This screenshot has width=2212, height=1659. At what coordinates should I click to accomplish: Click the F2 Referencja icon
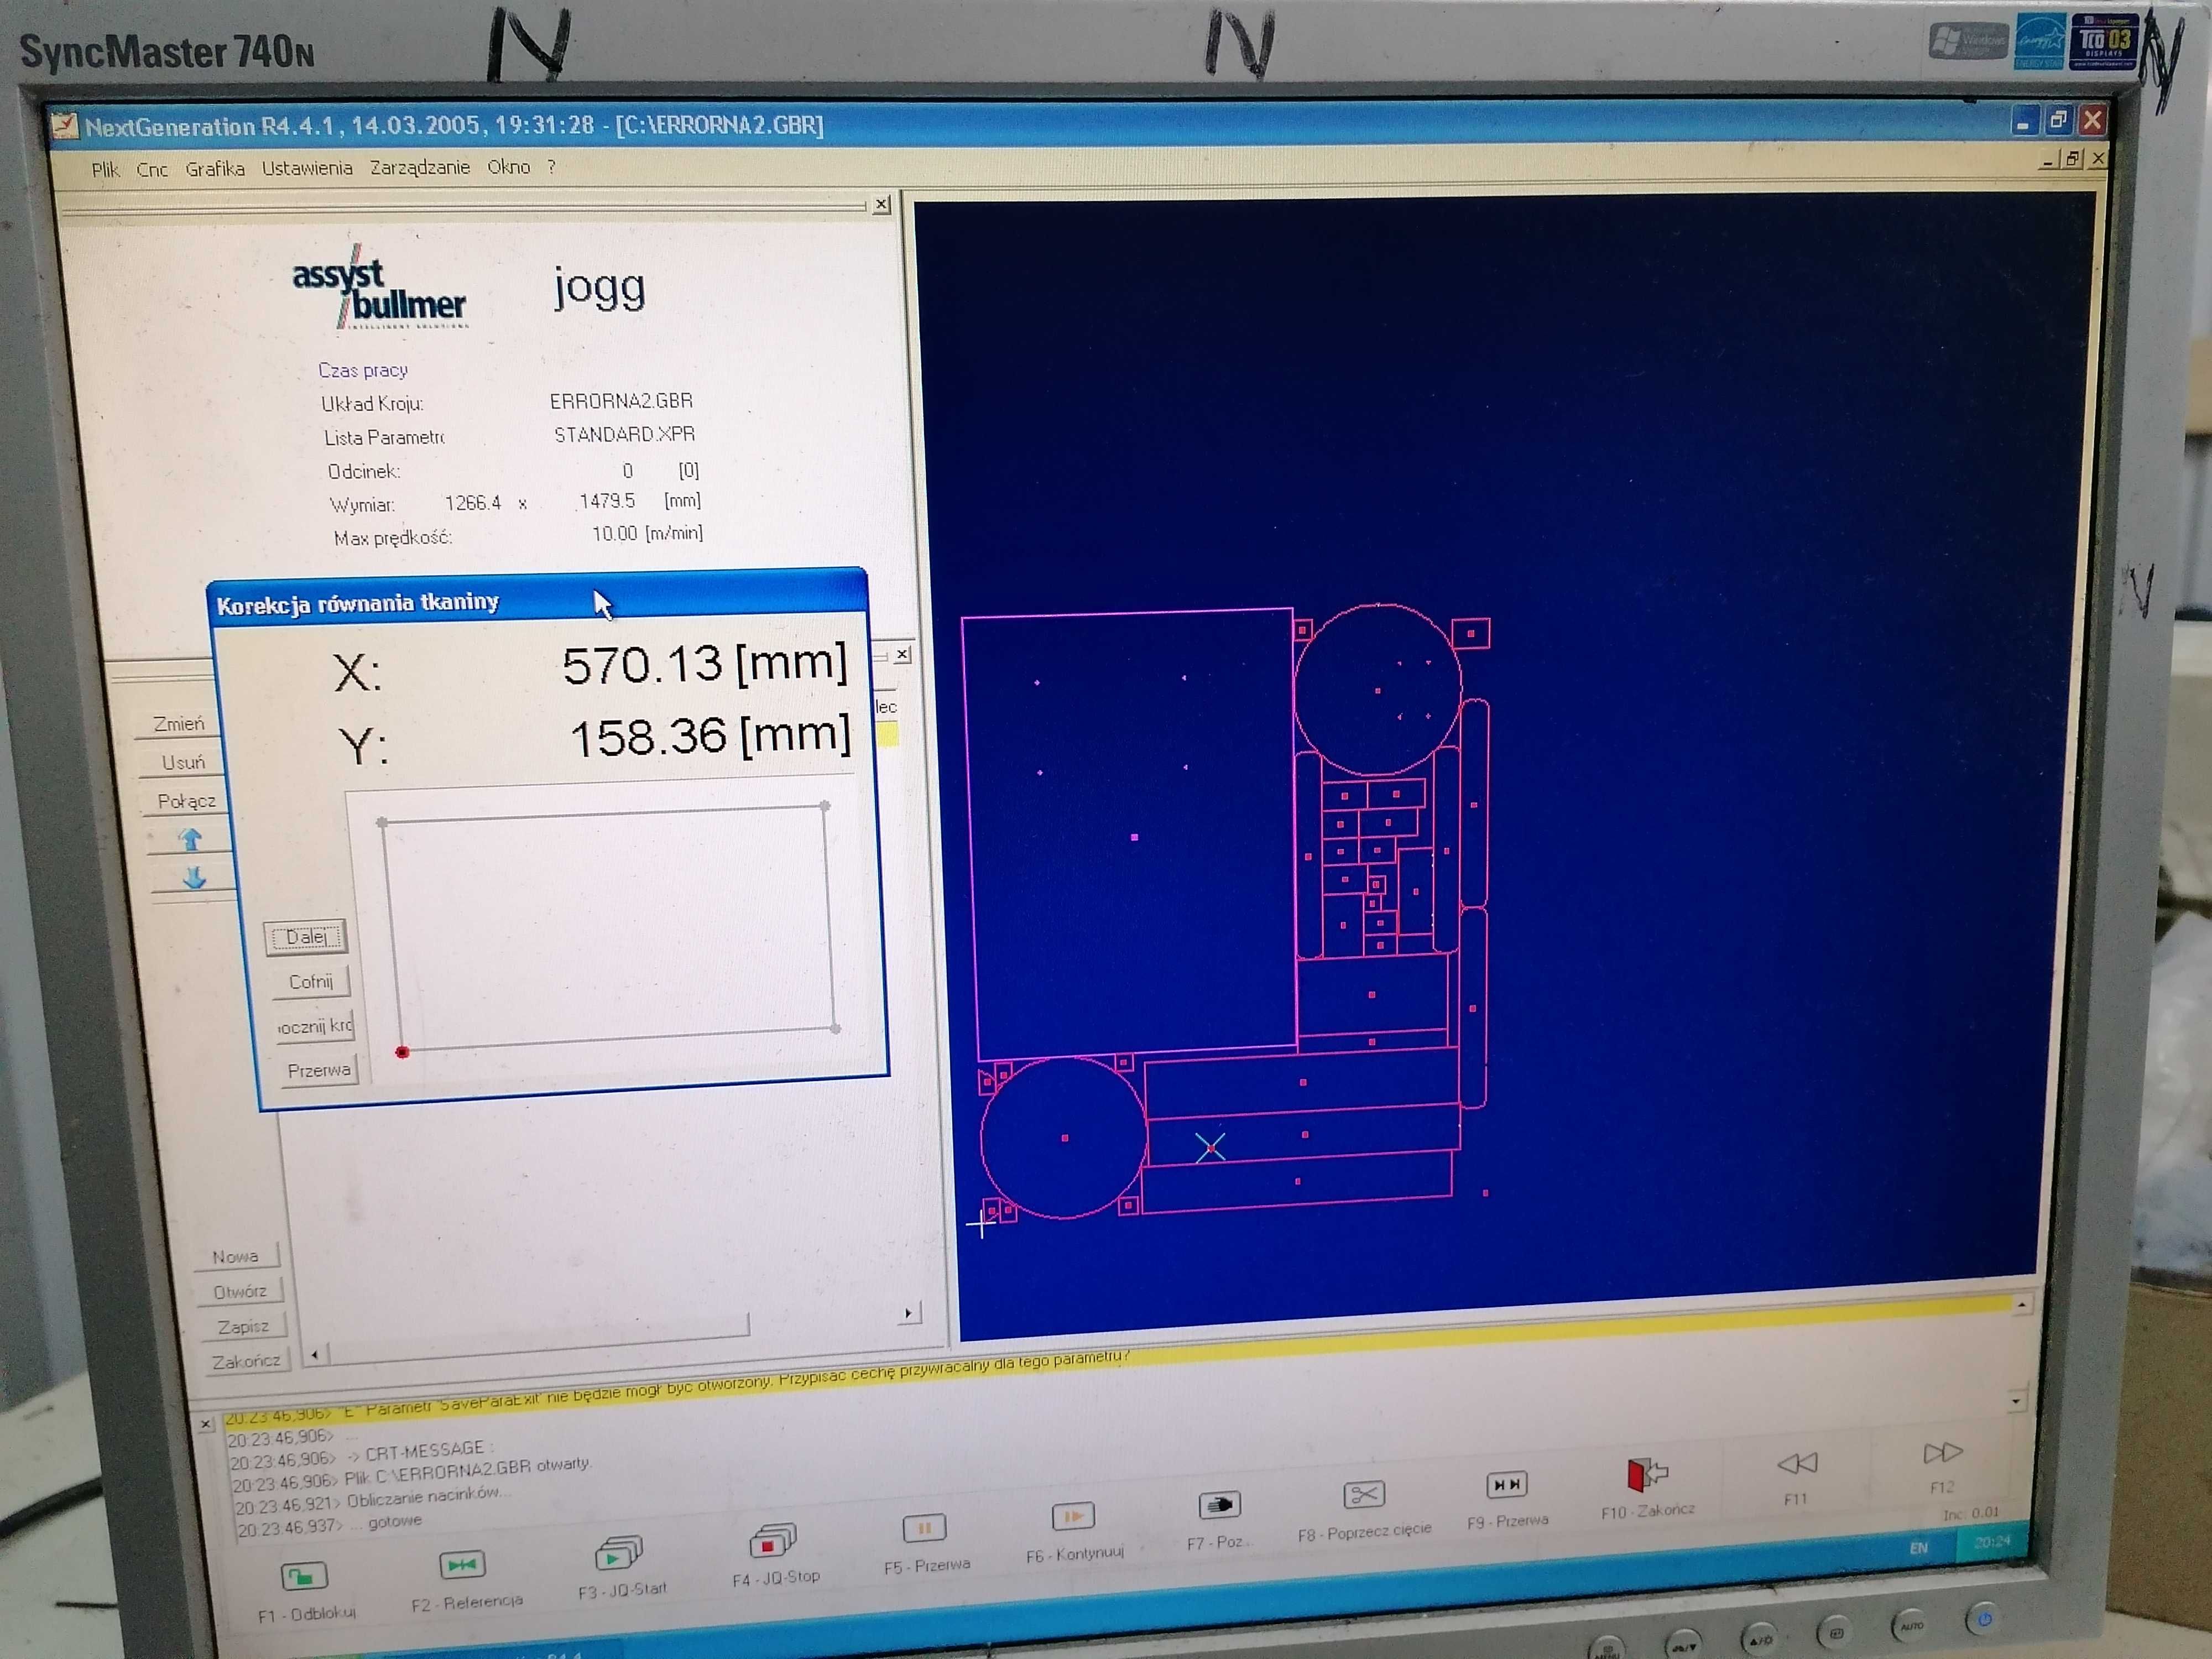461,1564
